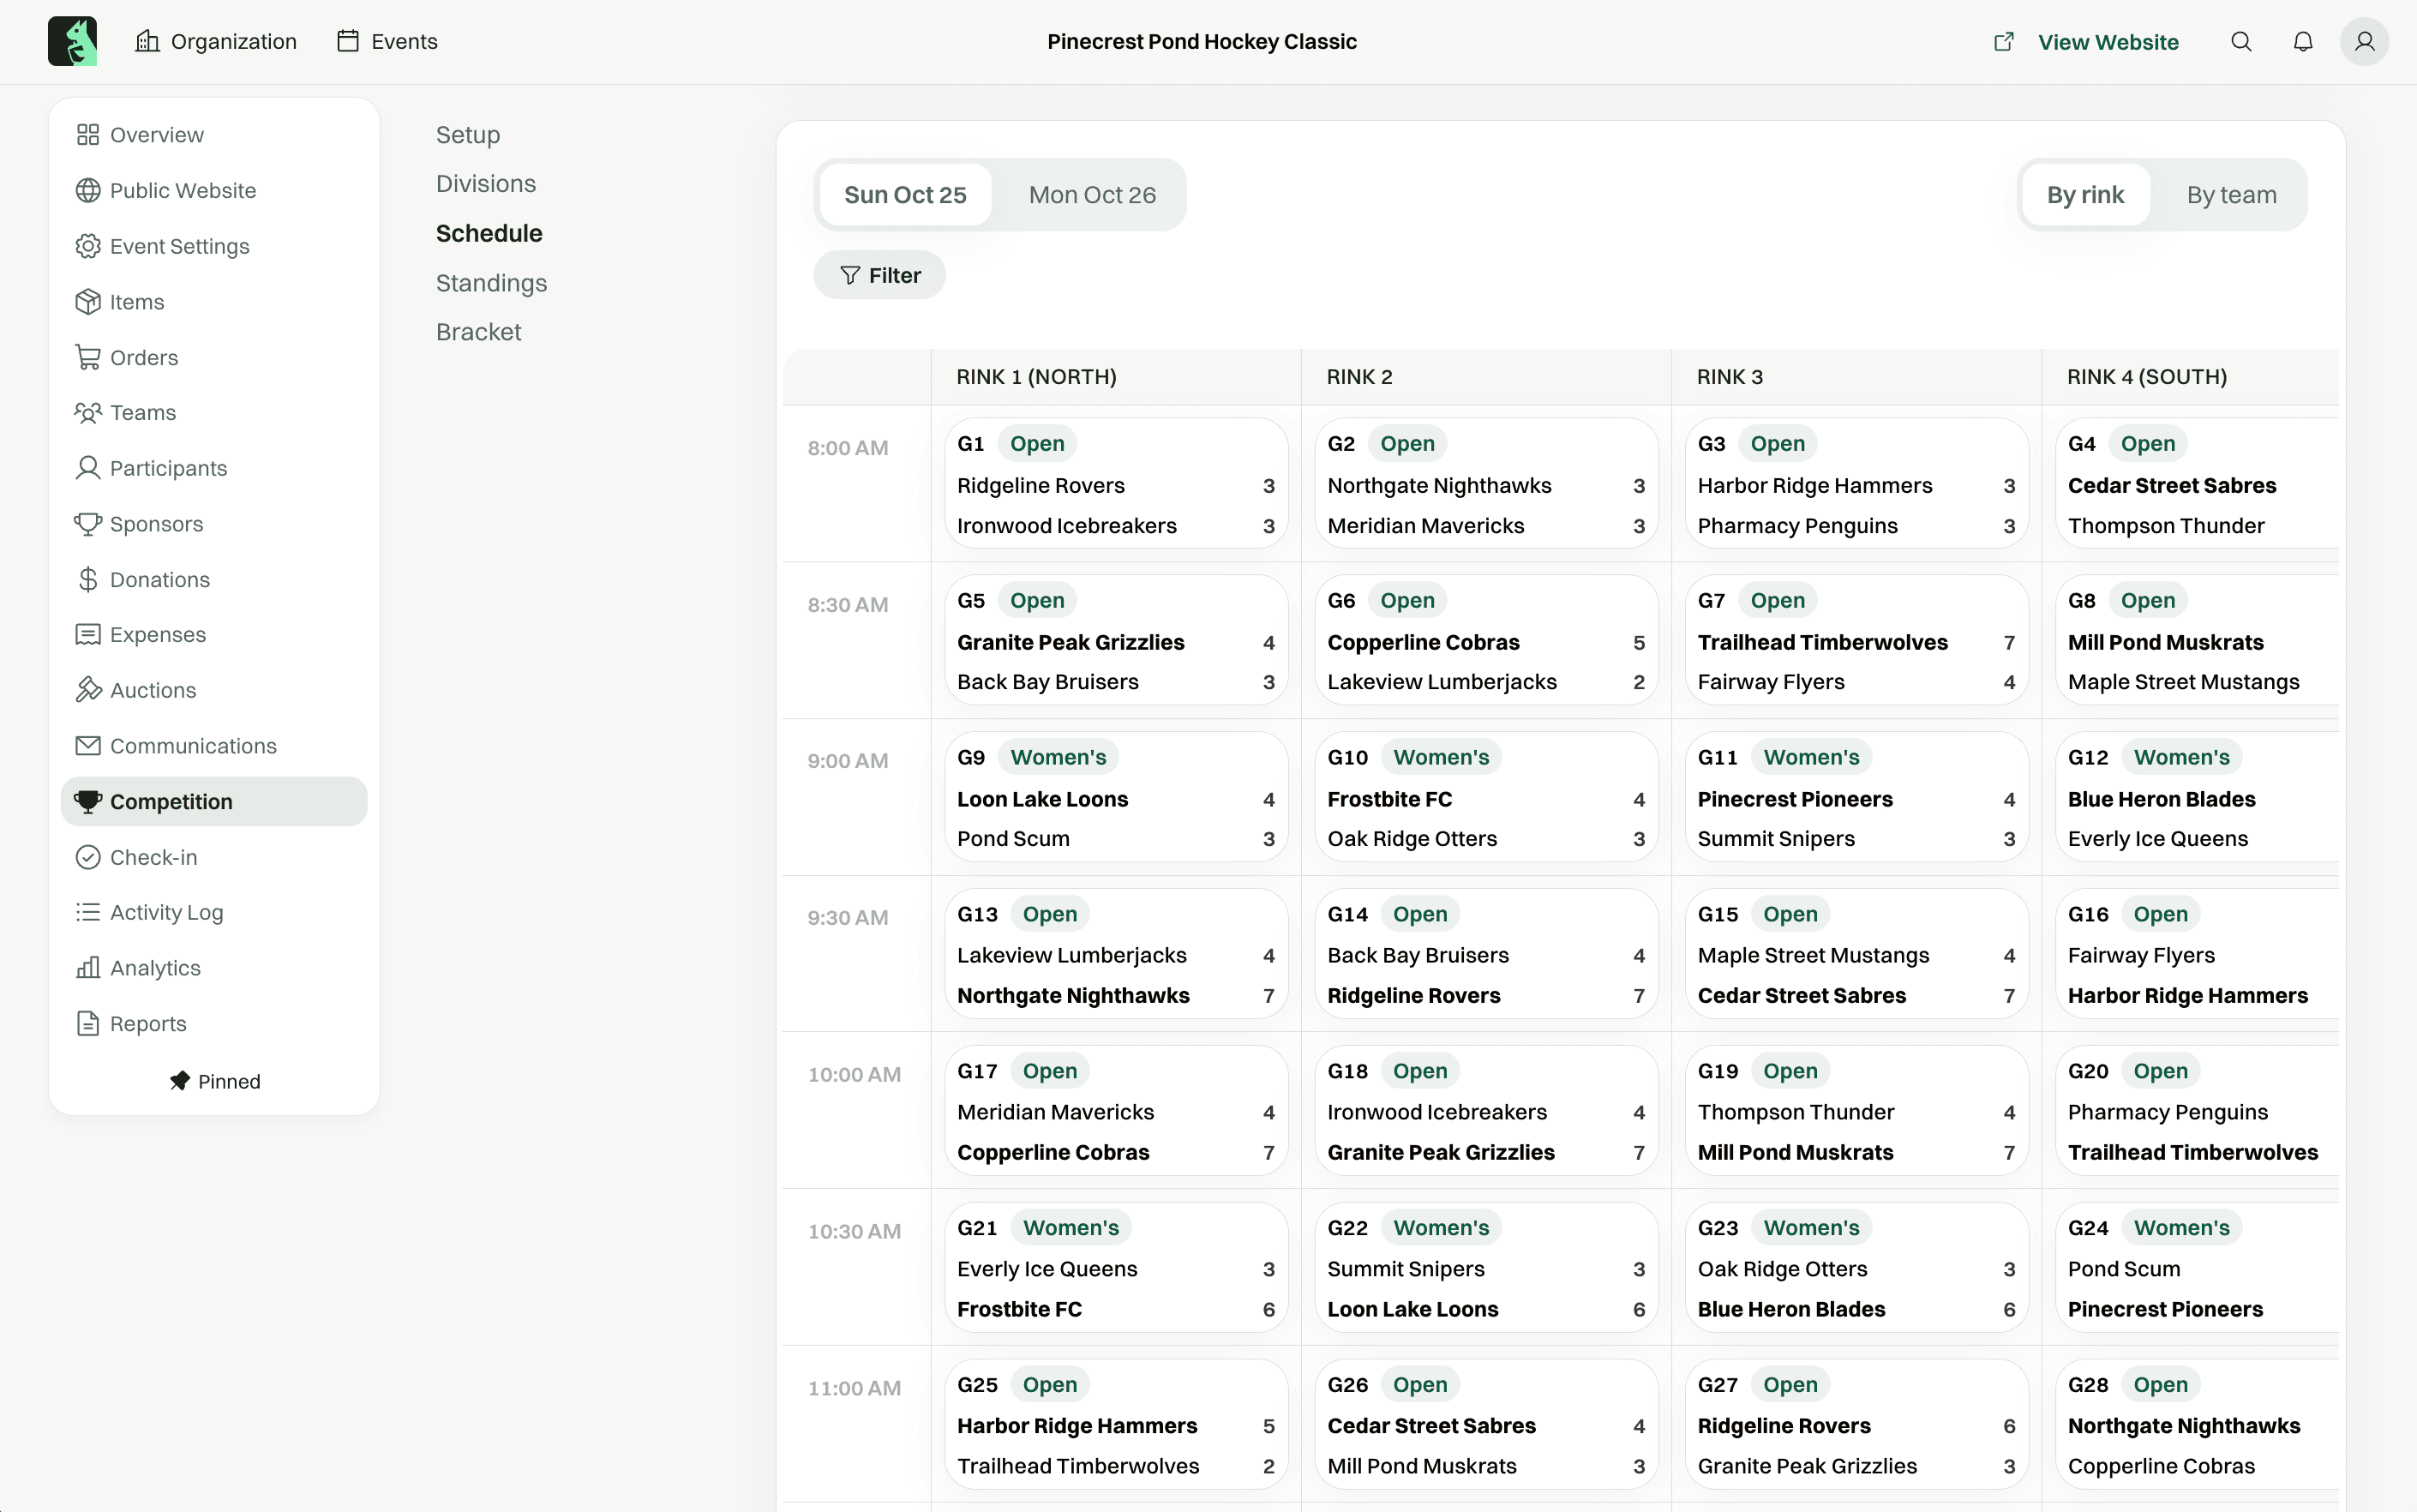Image resolution: width=2417 pixels, height=1512 pixels.
Task: Select the By rink view
Action: (x=2085, y=194)
